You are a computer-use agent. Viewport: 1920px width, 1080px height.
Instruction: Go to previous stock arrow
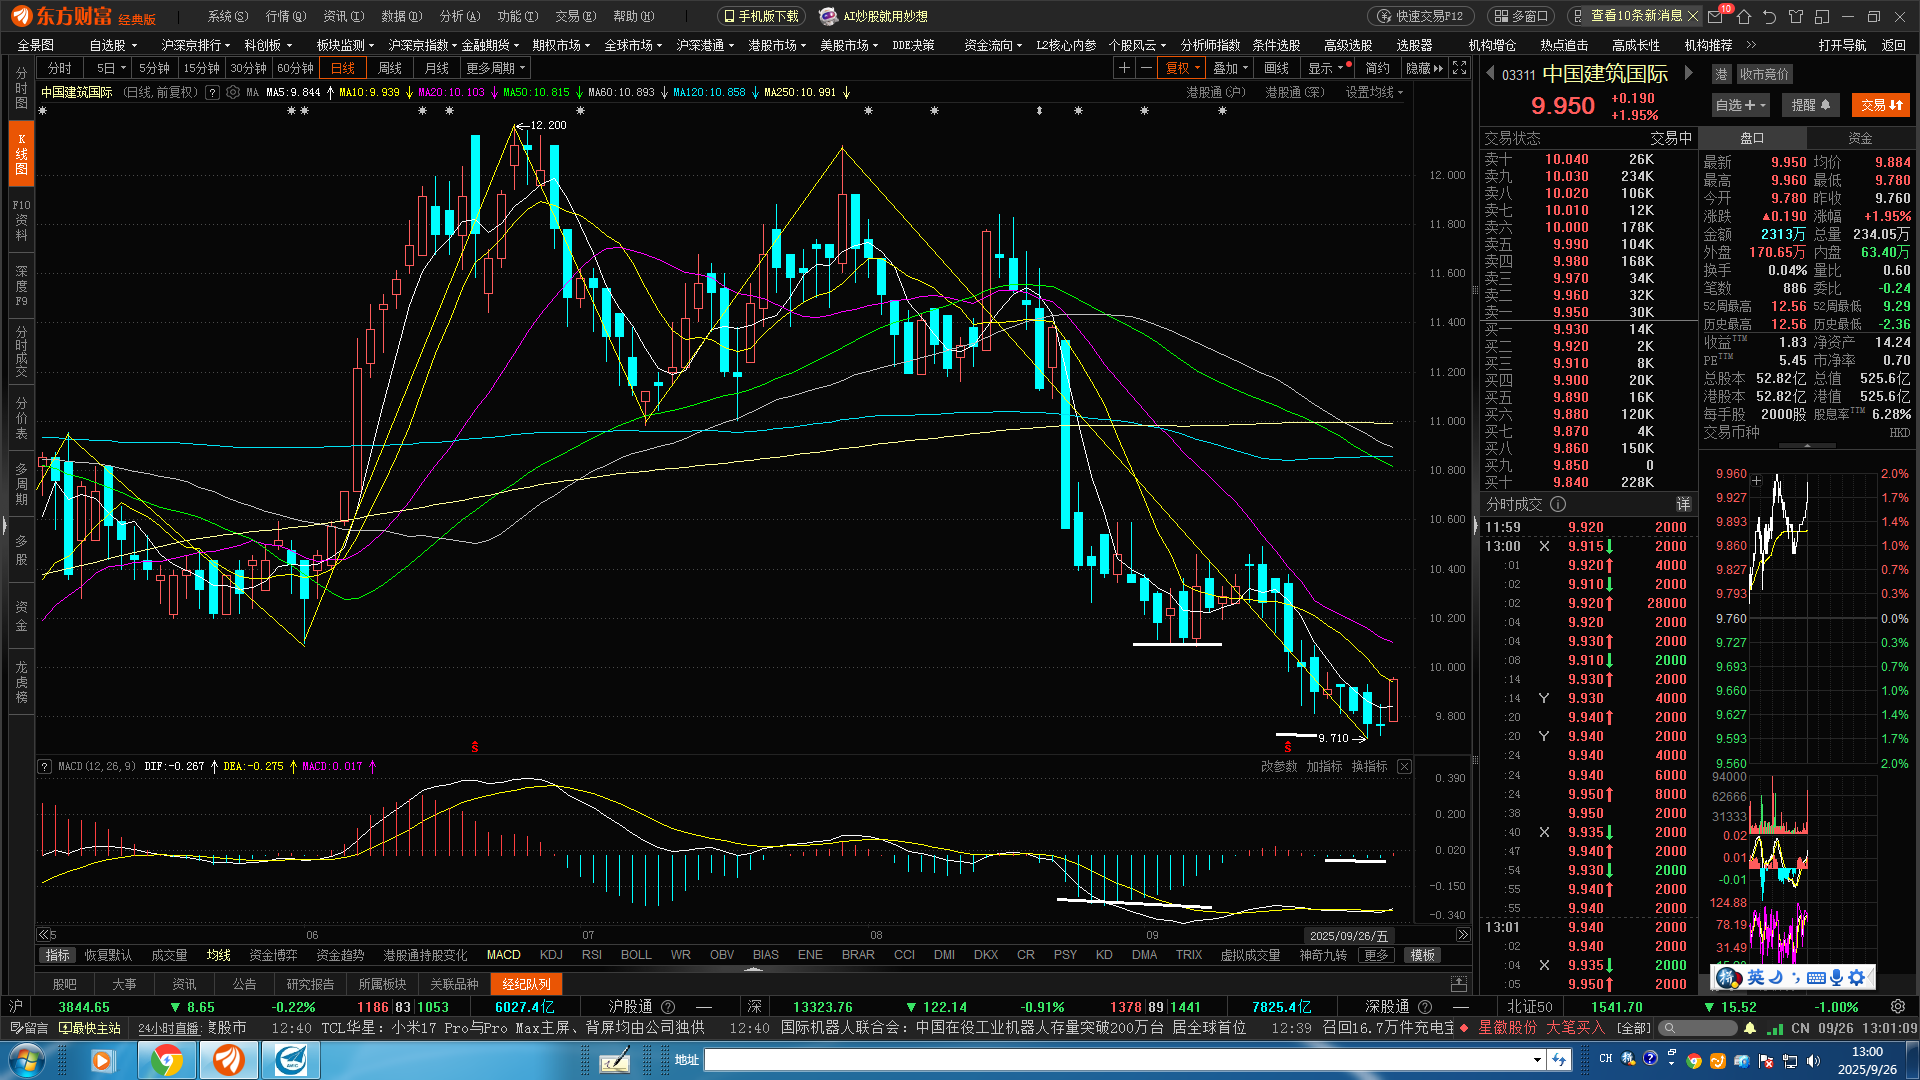pos(1490,73)
